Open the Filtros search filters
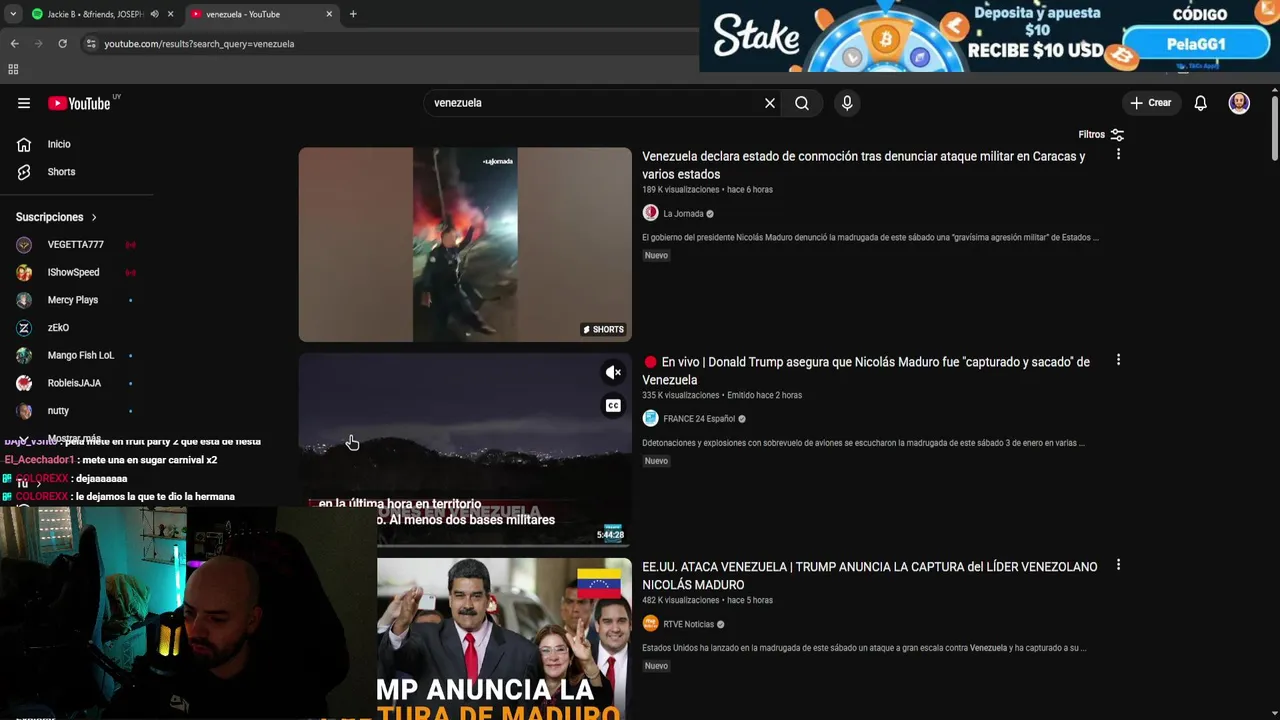This screenshot has width=1280, height=720. [1101, 134]
